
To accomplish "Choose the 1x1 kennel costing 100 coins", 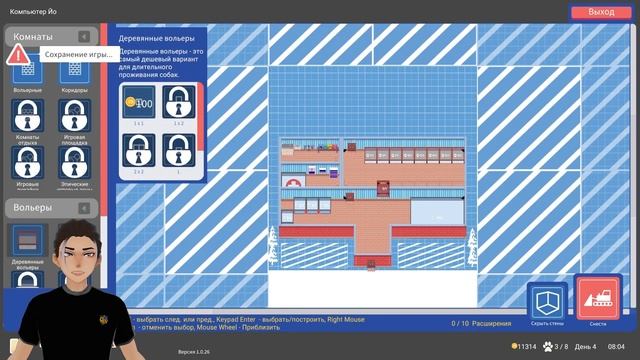I will point(139,102).
